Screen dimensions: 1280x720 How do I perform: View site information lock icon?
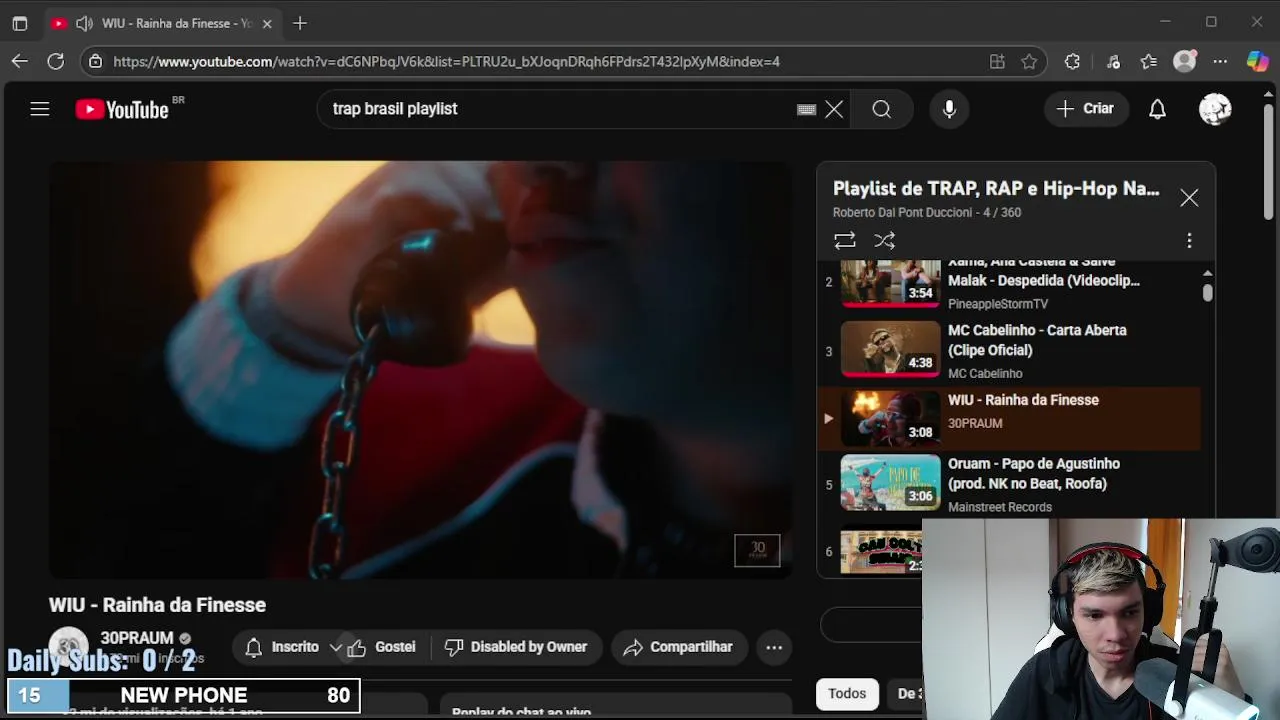[x=95, y=61]
